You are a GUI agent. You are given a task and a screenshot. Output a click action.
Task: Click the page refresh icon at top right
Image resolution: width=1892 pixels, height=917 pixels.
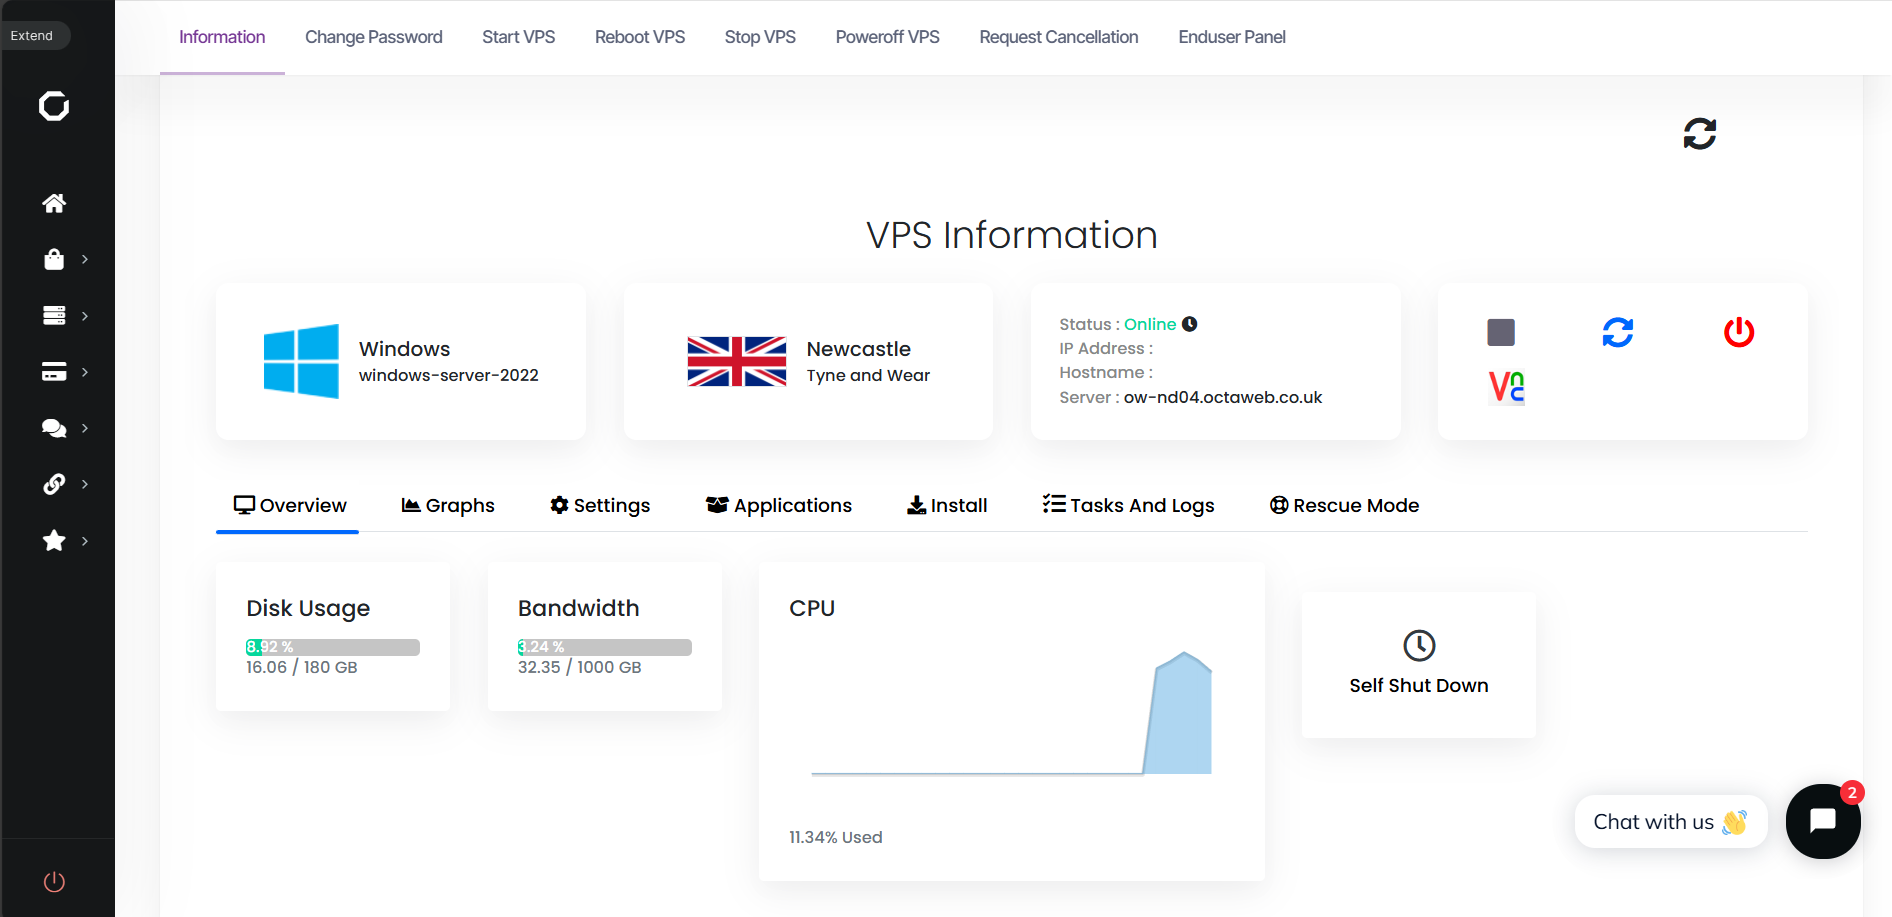click(1698, 133)
